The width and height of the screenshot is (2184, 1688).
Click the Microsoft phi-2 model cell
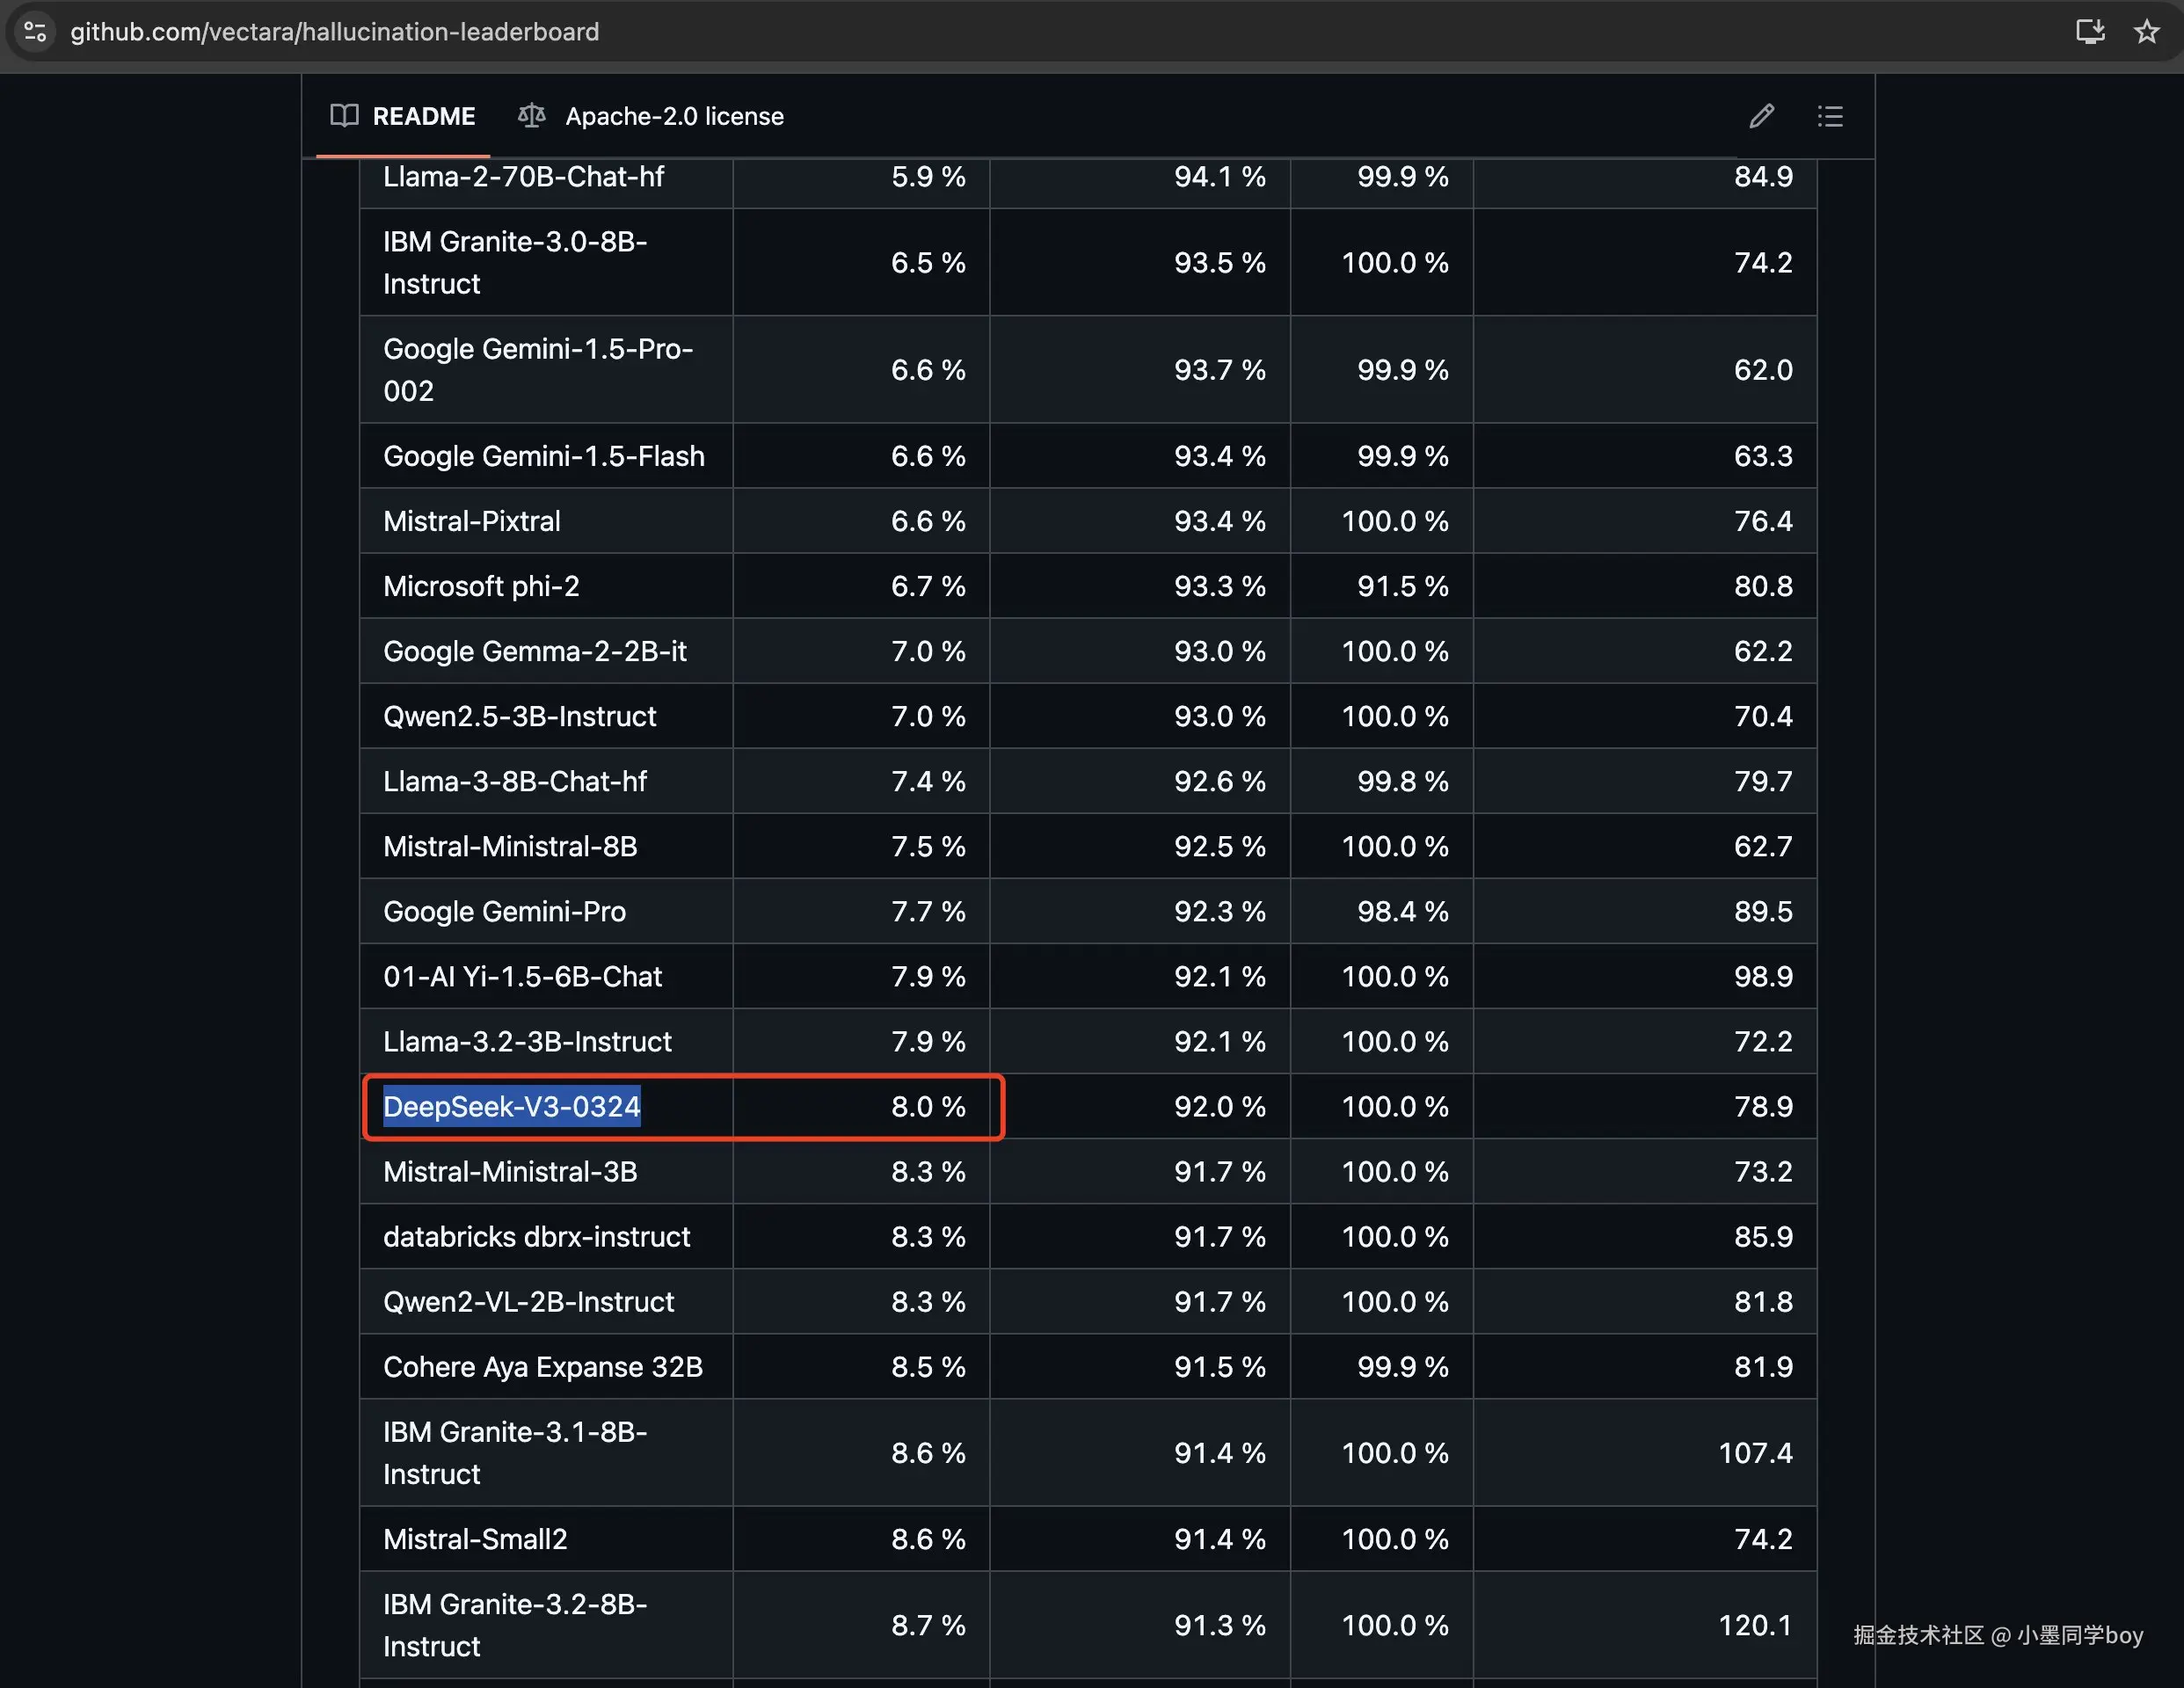pyautogui.click(x=481, y=586)
